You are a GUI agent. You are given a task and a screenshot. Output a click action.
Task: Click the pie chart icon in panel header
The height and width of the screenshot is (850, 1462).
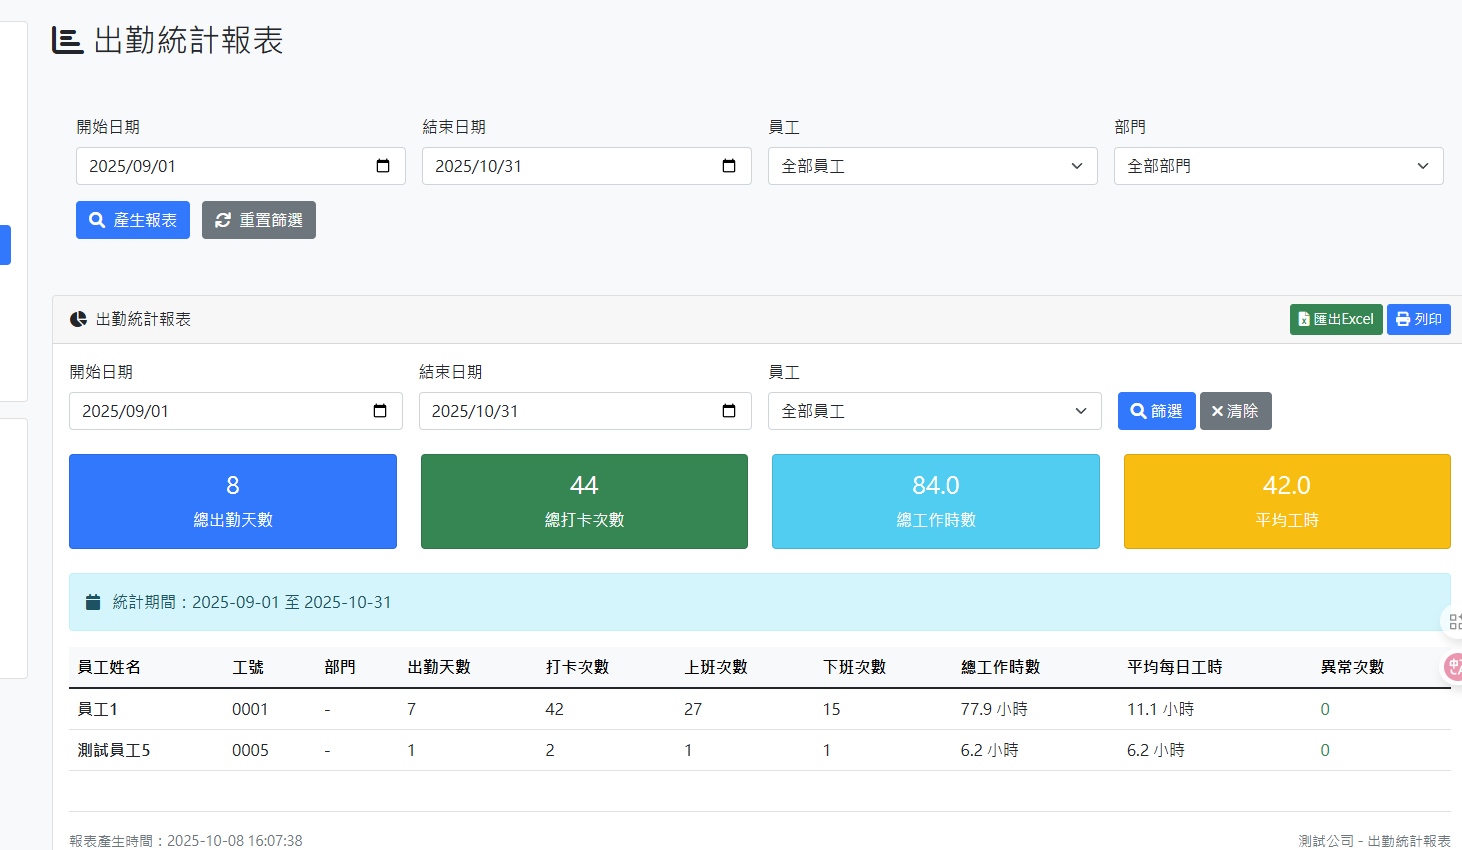coord(78,319)
